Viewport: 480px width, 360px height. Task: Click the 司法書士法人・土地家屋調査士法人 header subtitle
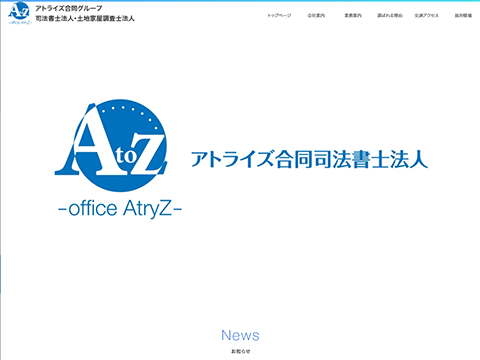tap(85, 19)
